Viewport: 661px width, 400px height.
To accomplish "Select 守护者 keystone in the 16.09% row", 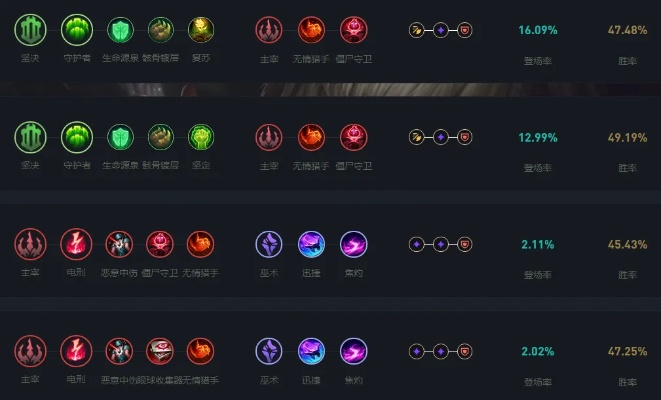I will (x=77, y=30).
